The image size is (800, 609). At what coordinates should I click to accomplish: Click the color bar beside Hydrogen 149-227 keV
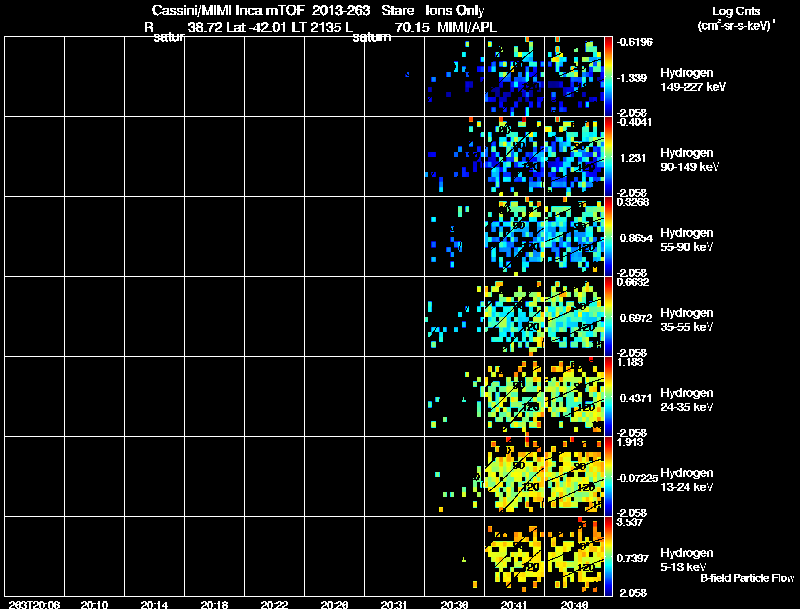pyautogui.click(x=608, y=76)
